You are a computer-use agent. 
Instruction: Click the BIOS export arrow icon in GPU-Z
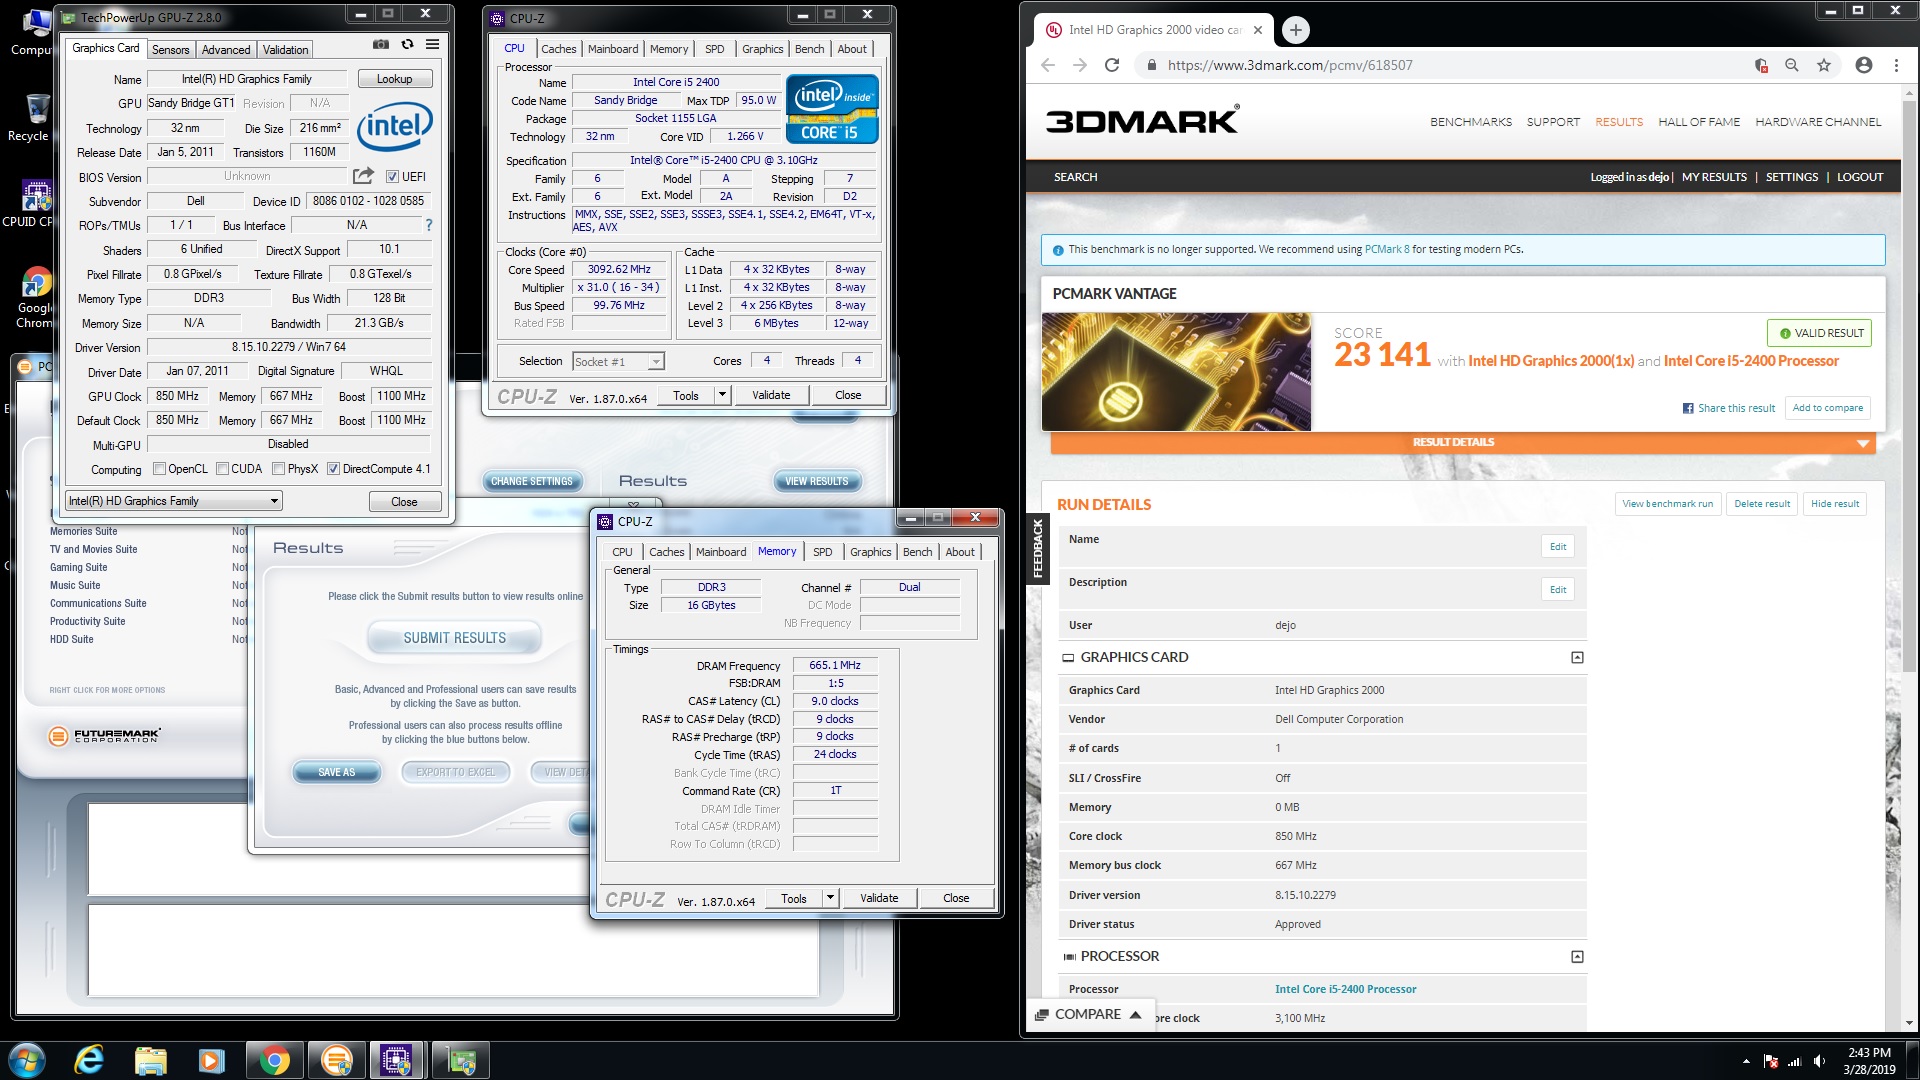point(363,176)
